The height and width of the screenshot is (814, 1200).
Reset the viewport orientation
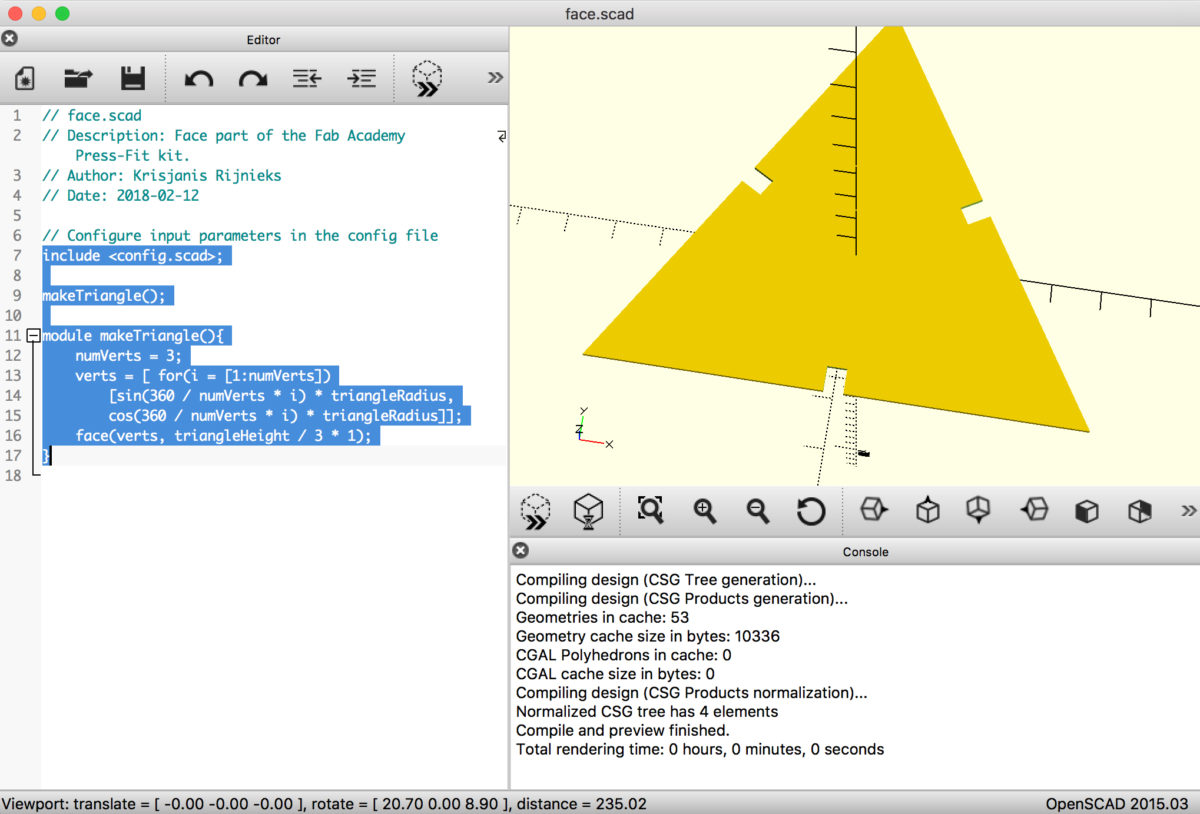(x=811, y=511)
